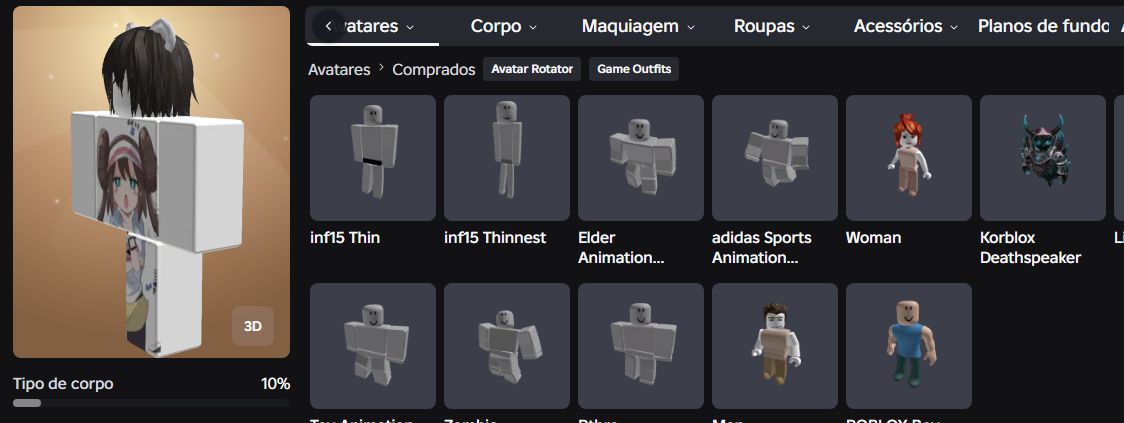Select the Comprados breadcrumb
1124x423 pixels.
[434, 70]
